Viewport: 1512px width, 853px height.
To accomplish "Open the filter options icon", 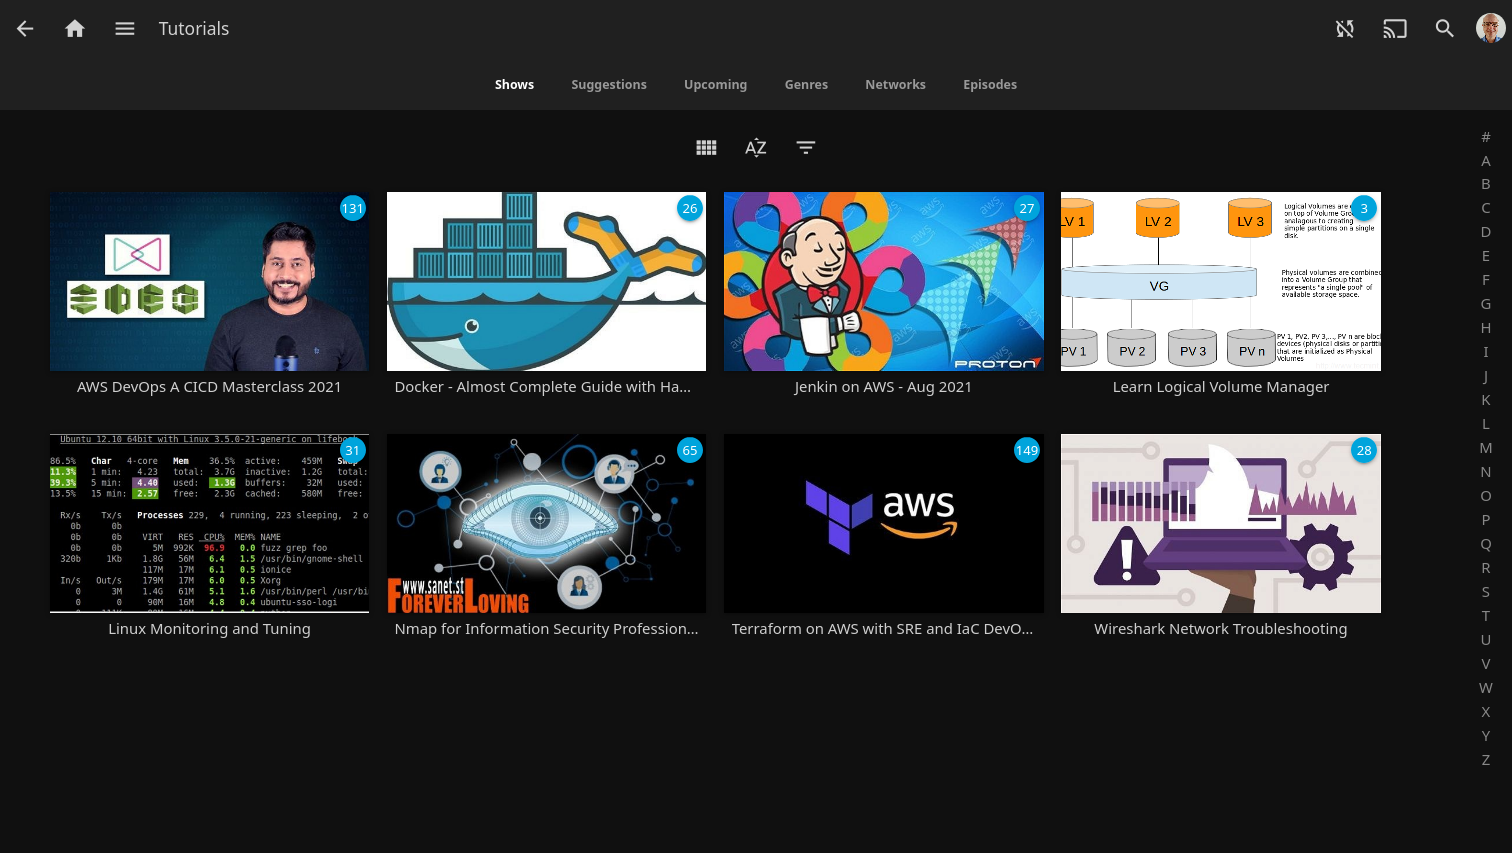I will [x=806, y=148].
